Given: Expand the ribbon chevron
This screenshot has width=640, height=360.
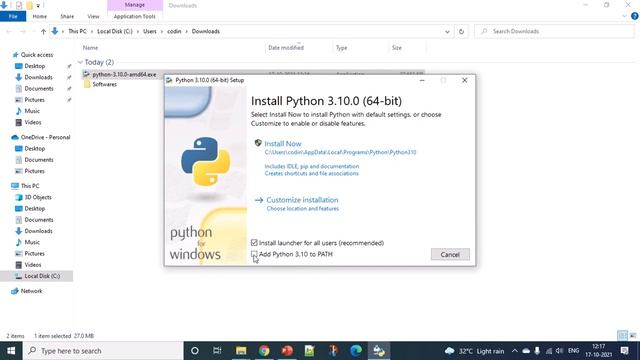Looking at the screenshot, I should point(624,16).
